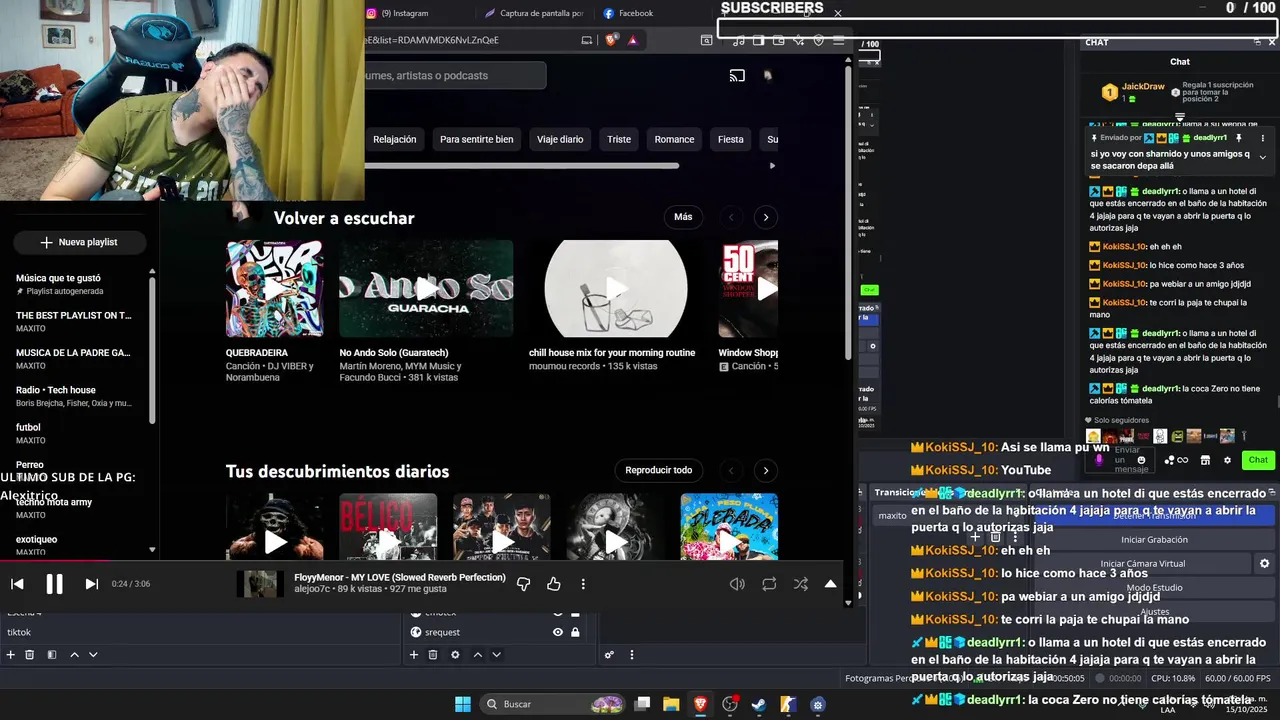This screenshot has height=720, width=1280.
Task: Create a new playlist with Nueva playlist
Action: click(79, 242)
